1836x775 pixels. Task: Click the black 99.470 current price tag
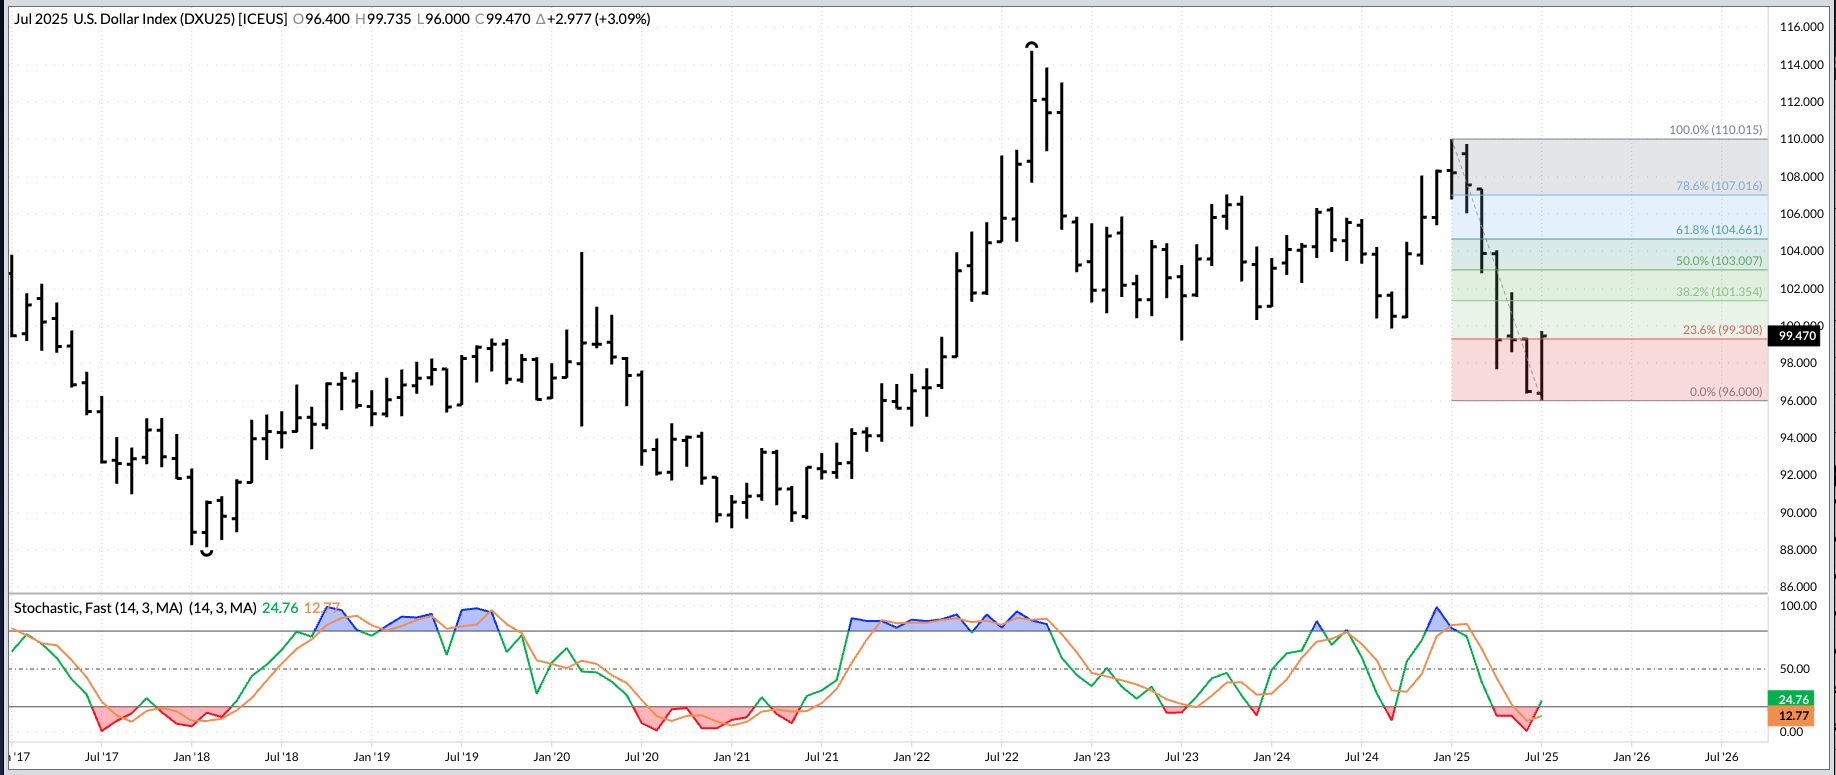tap(1797, 336)
